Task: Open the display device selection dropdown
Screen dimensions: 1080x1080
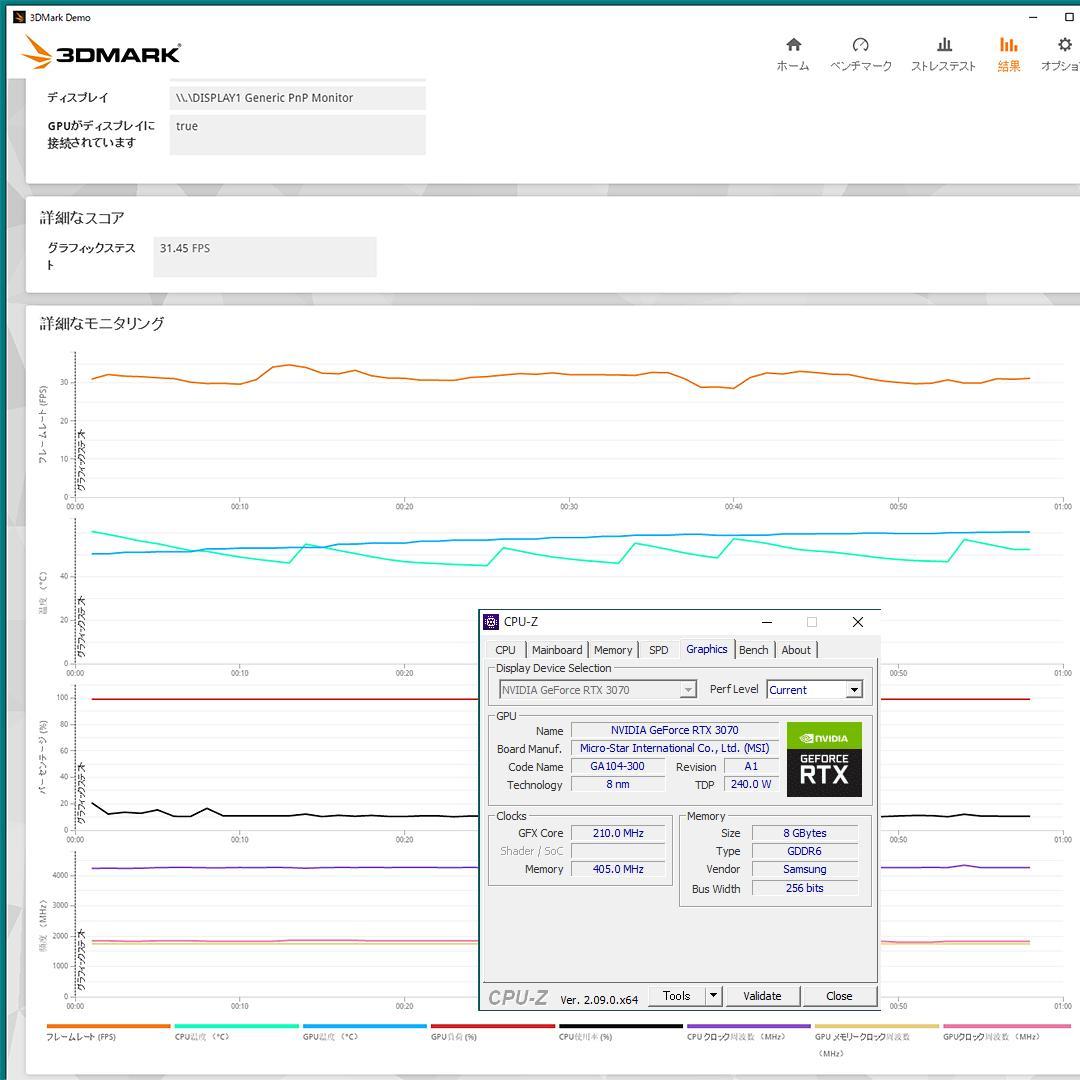Action: pyautogui.click(x=598, y=689)
